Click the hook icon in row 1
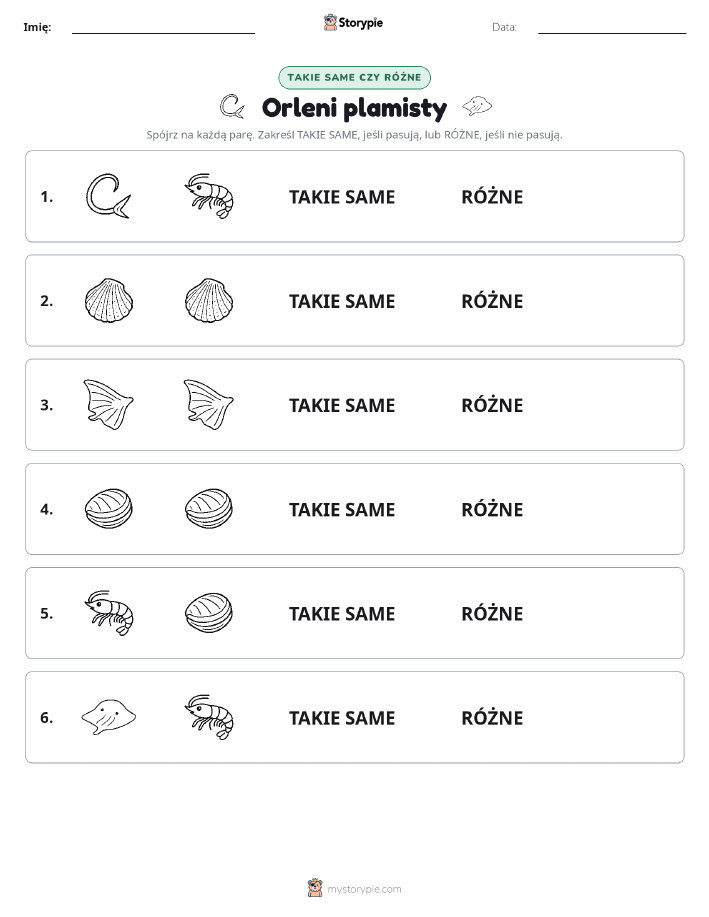Screen dimensions: 709x917 [x=109, y=196]
